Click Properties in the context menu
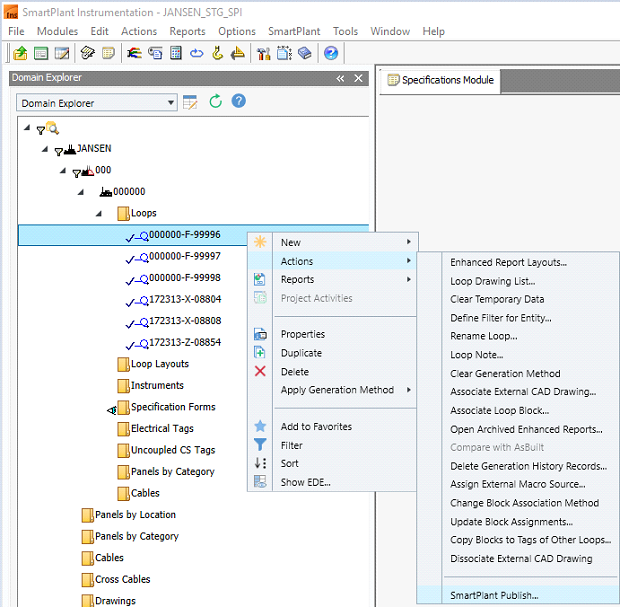 coord(302,334)
